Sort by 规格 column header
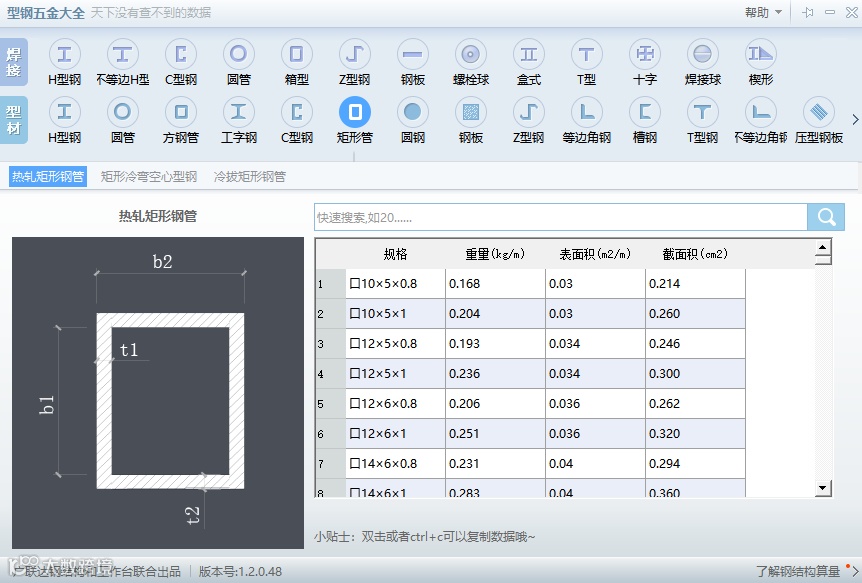This screenshot has height=583, width=862. point(395,254)
